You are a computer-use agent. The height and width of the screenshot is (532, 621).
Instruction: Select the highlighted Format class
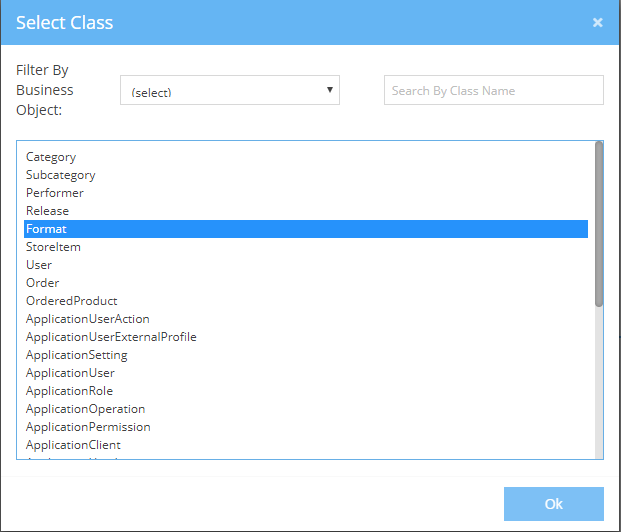pos(47,229)
